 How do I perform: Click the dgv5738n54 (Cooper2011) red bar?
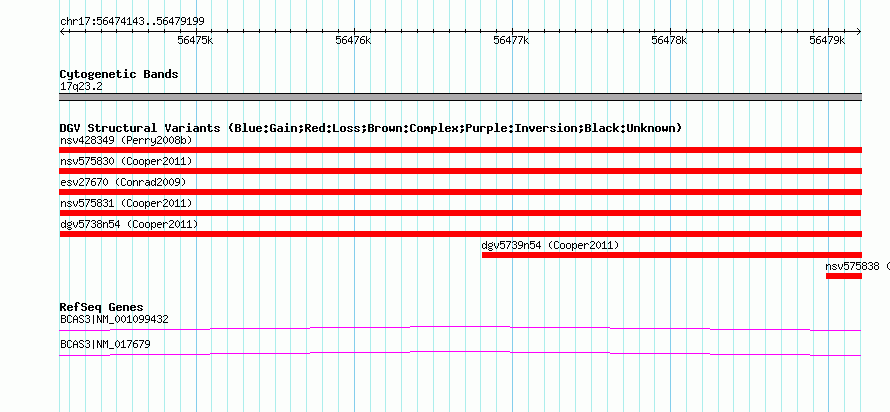[x=460, y=234]
